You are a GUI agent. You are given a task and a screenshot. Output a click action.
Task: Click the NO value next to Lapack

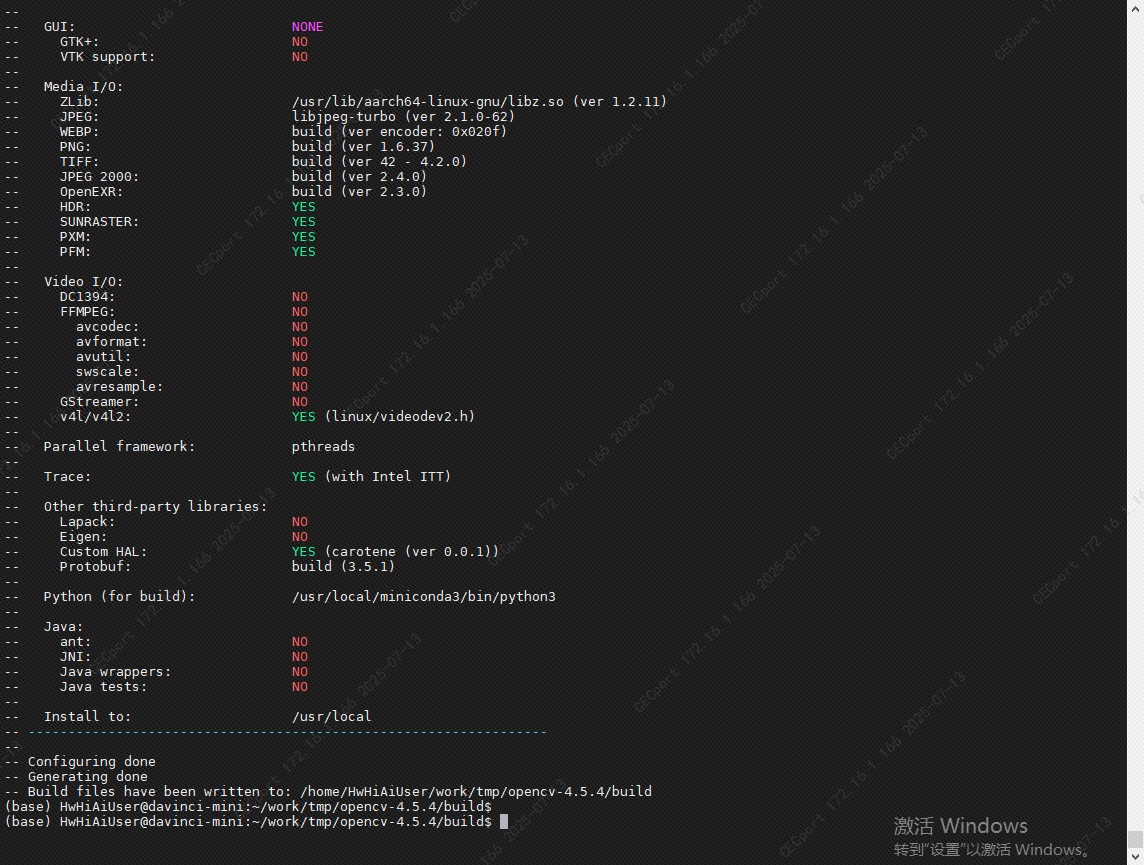300,522
